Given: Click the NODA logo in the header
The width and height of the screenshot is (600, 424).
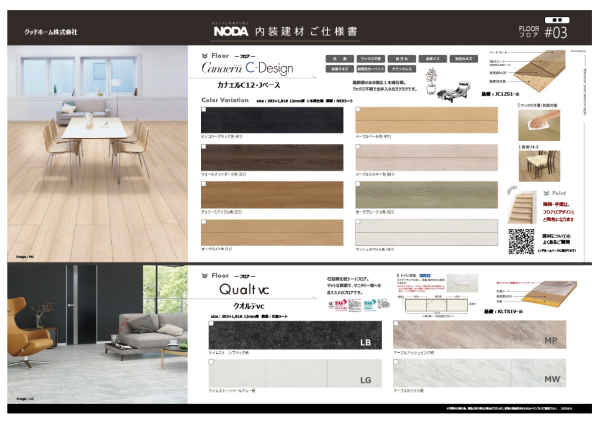Looking at the screenshot, I should [231, 31].
